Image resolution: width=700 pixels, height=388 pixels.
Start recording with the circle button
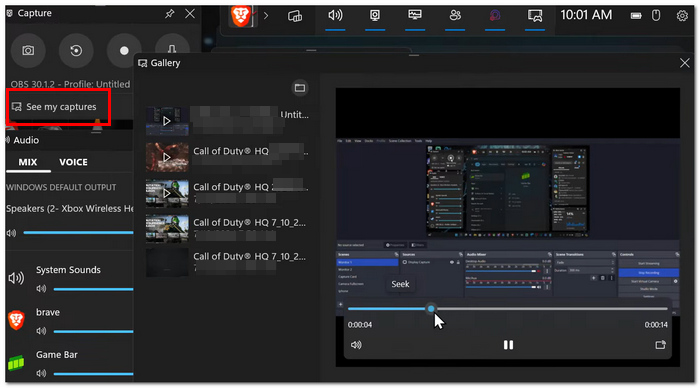coord(124,50)
